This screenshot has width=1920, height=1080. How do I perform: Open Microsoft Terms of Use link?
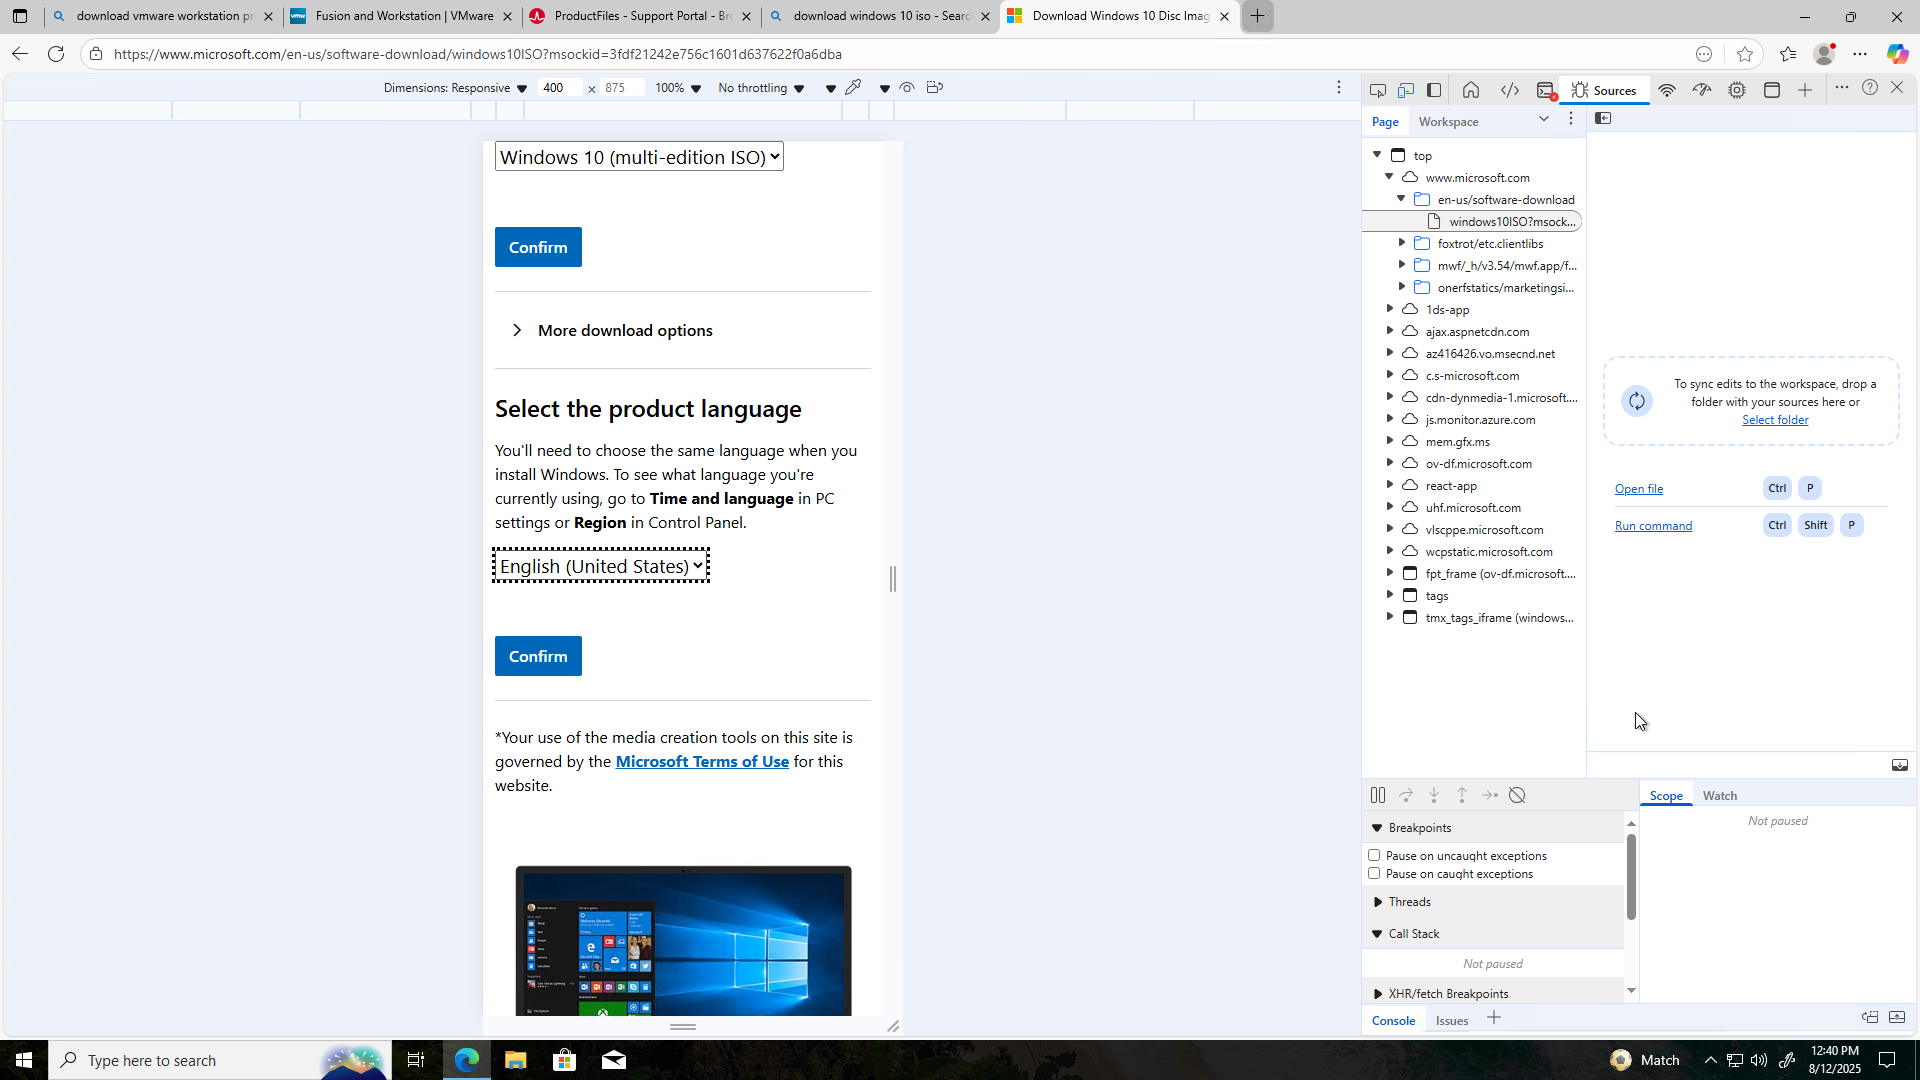[x=702, y=762]
